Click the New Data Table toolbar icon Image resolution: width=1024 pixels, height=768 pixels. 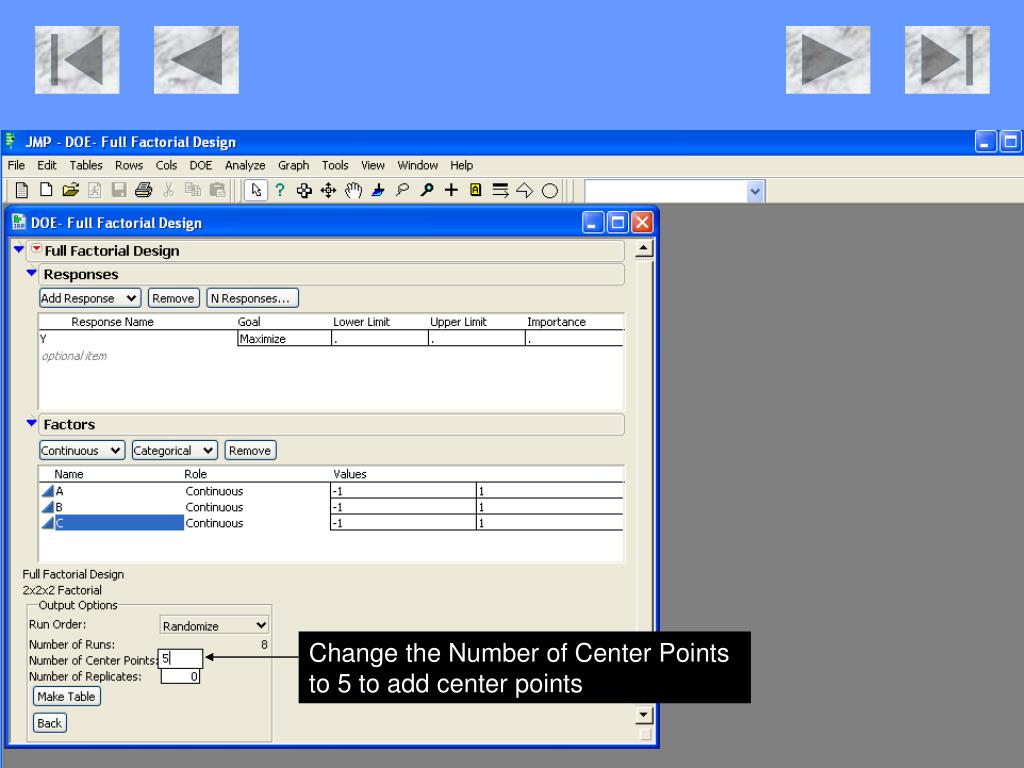coord(22,190)
